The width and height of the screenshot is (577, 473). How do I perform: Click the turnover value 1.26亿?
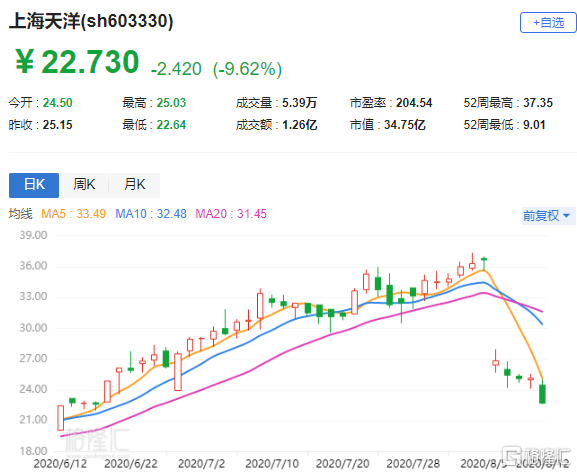coord(299,125)
